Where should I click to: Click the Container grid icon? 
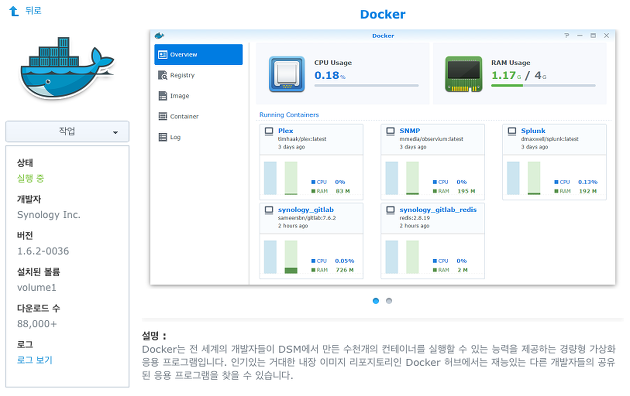point(162,116)
